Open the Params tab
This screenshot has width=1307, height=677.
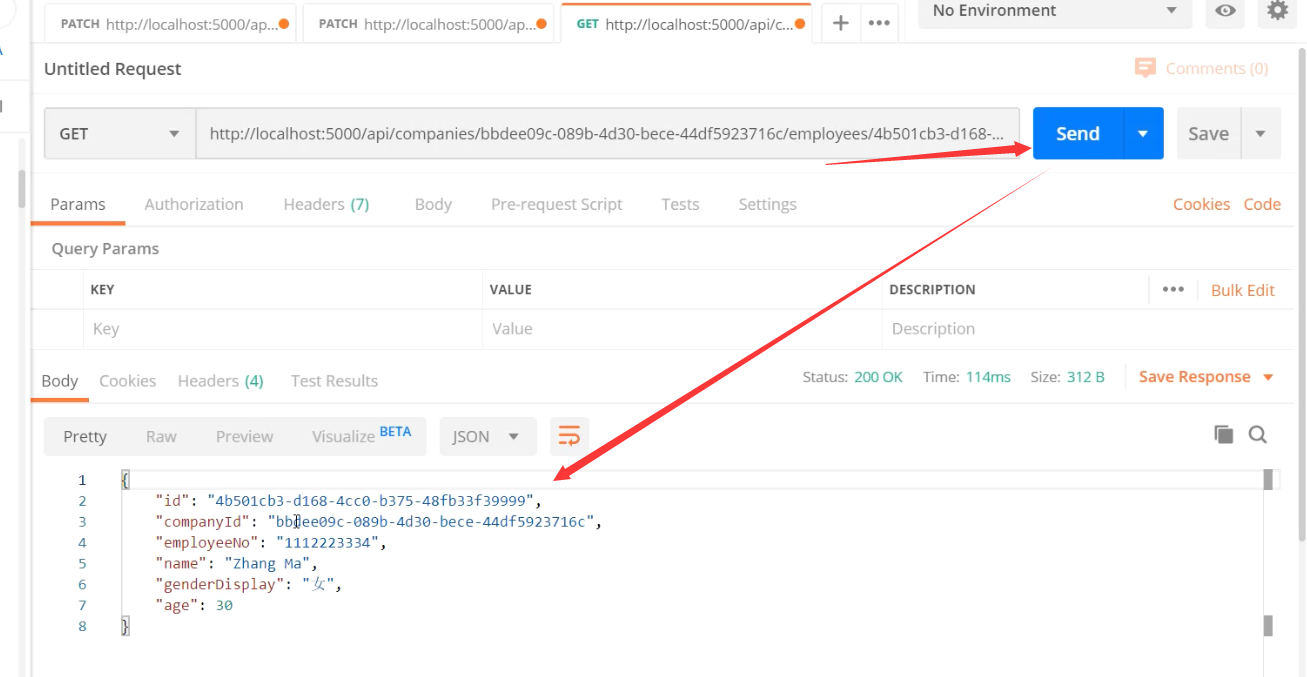[78, 204]
